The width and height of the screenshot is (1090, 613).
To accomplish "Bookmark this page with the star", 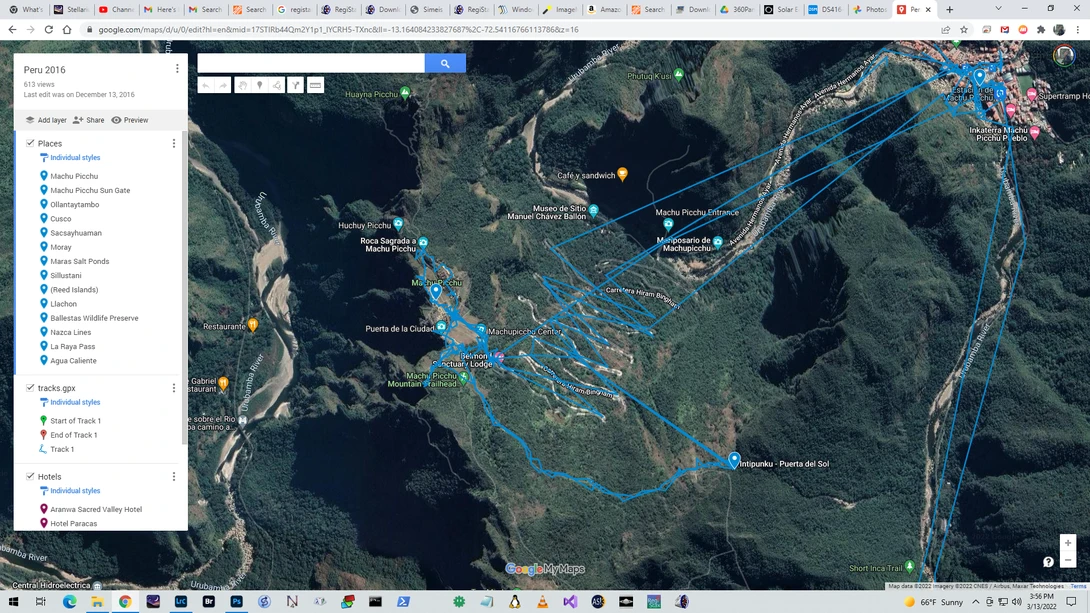I will pyautogui.click(x=963, y=30).
